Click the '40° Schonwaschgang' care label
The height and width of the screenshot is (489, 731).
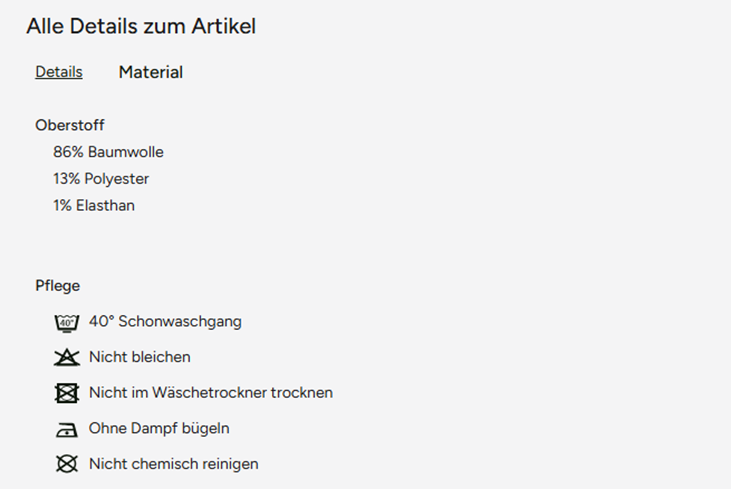pyautogui.click(x=165, y=322)
